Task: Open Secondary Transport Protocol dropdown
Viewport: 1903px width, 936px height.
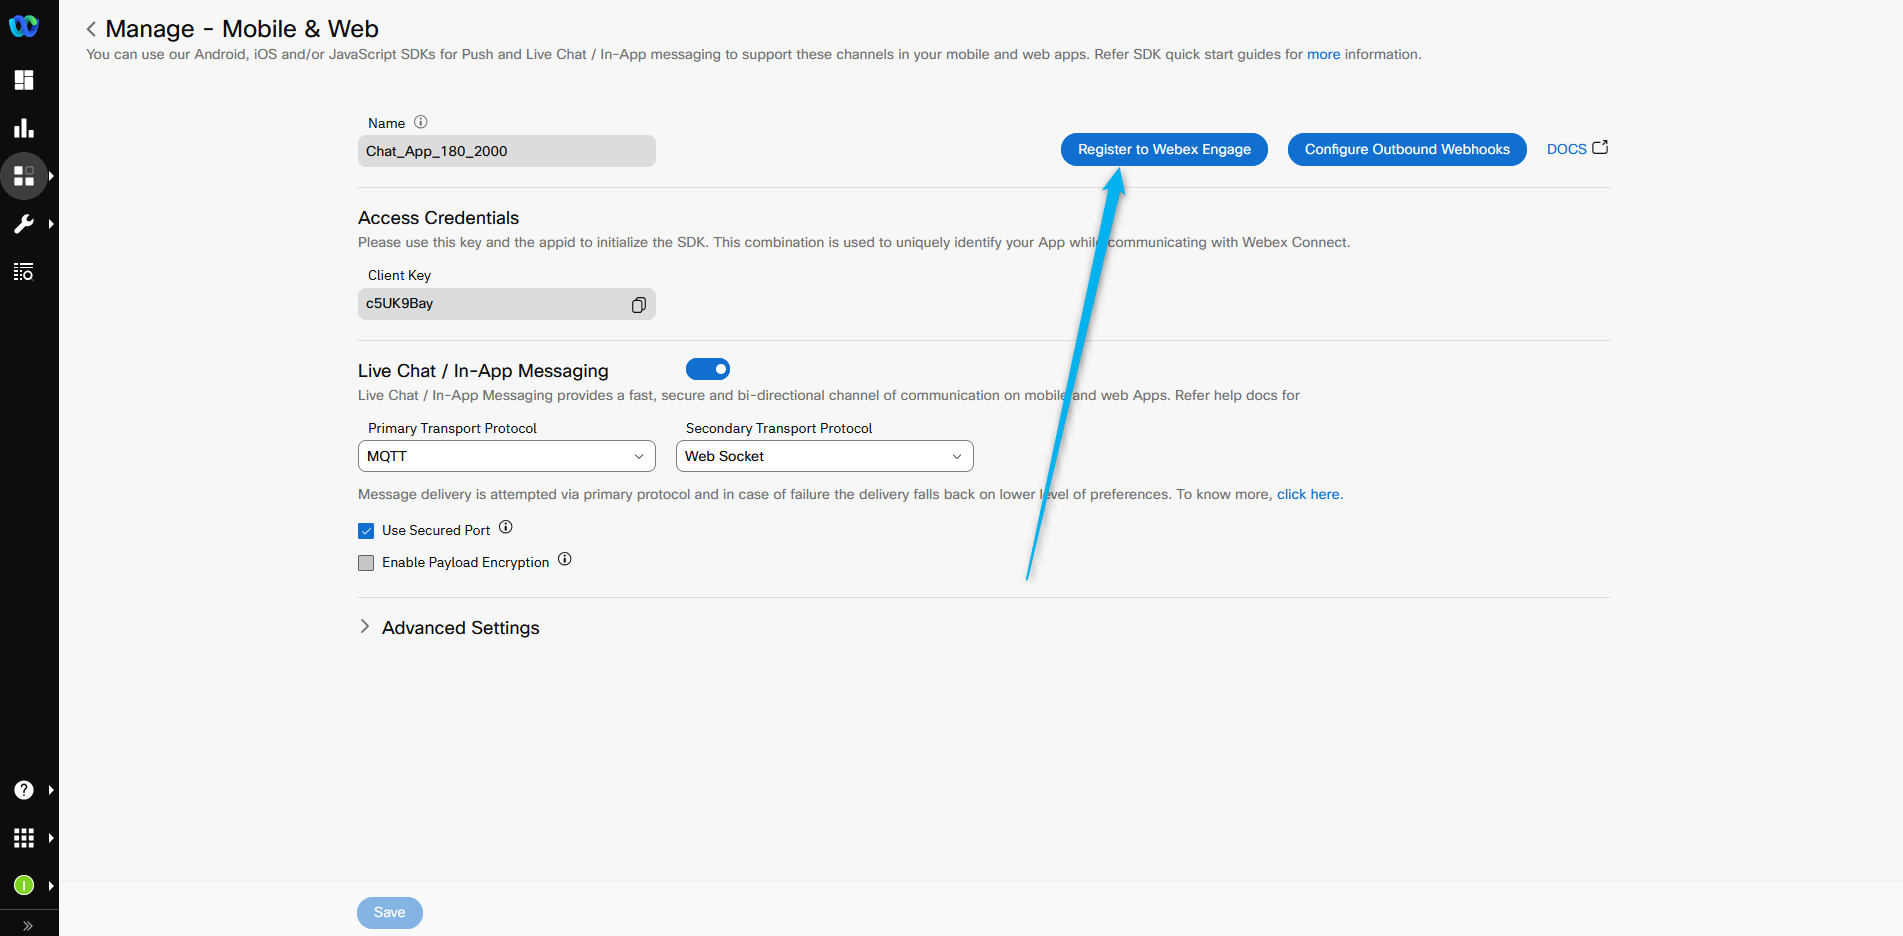Action: [x=824, y=456]
